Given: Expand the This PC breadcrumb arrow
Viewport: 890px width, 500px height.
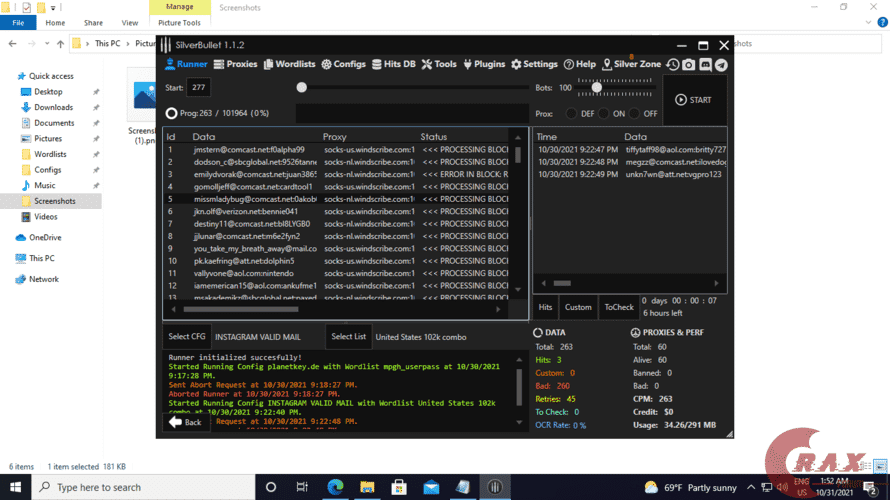Looking at the screenshot, I should (127, 44).
